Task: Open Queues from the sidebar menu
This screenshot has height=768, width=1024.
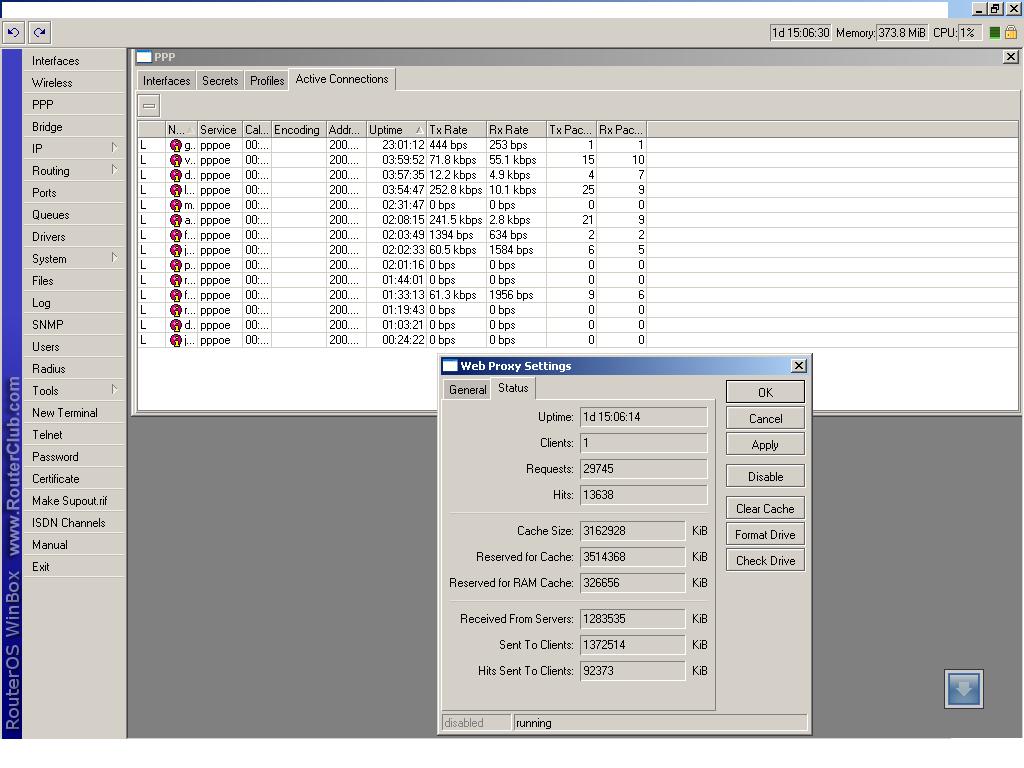Action: (51, 215)
